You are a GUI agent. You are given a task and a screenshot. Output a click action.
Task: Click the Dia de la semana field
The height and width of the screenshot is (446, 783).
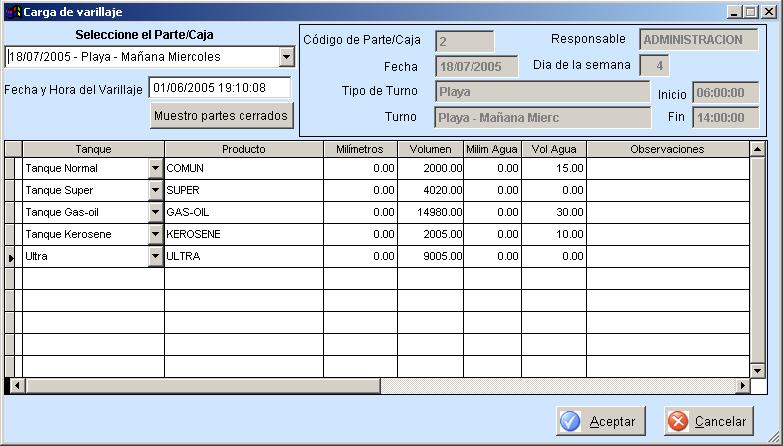(x=654, y=65)
